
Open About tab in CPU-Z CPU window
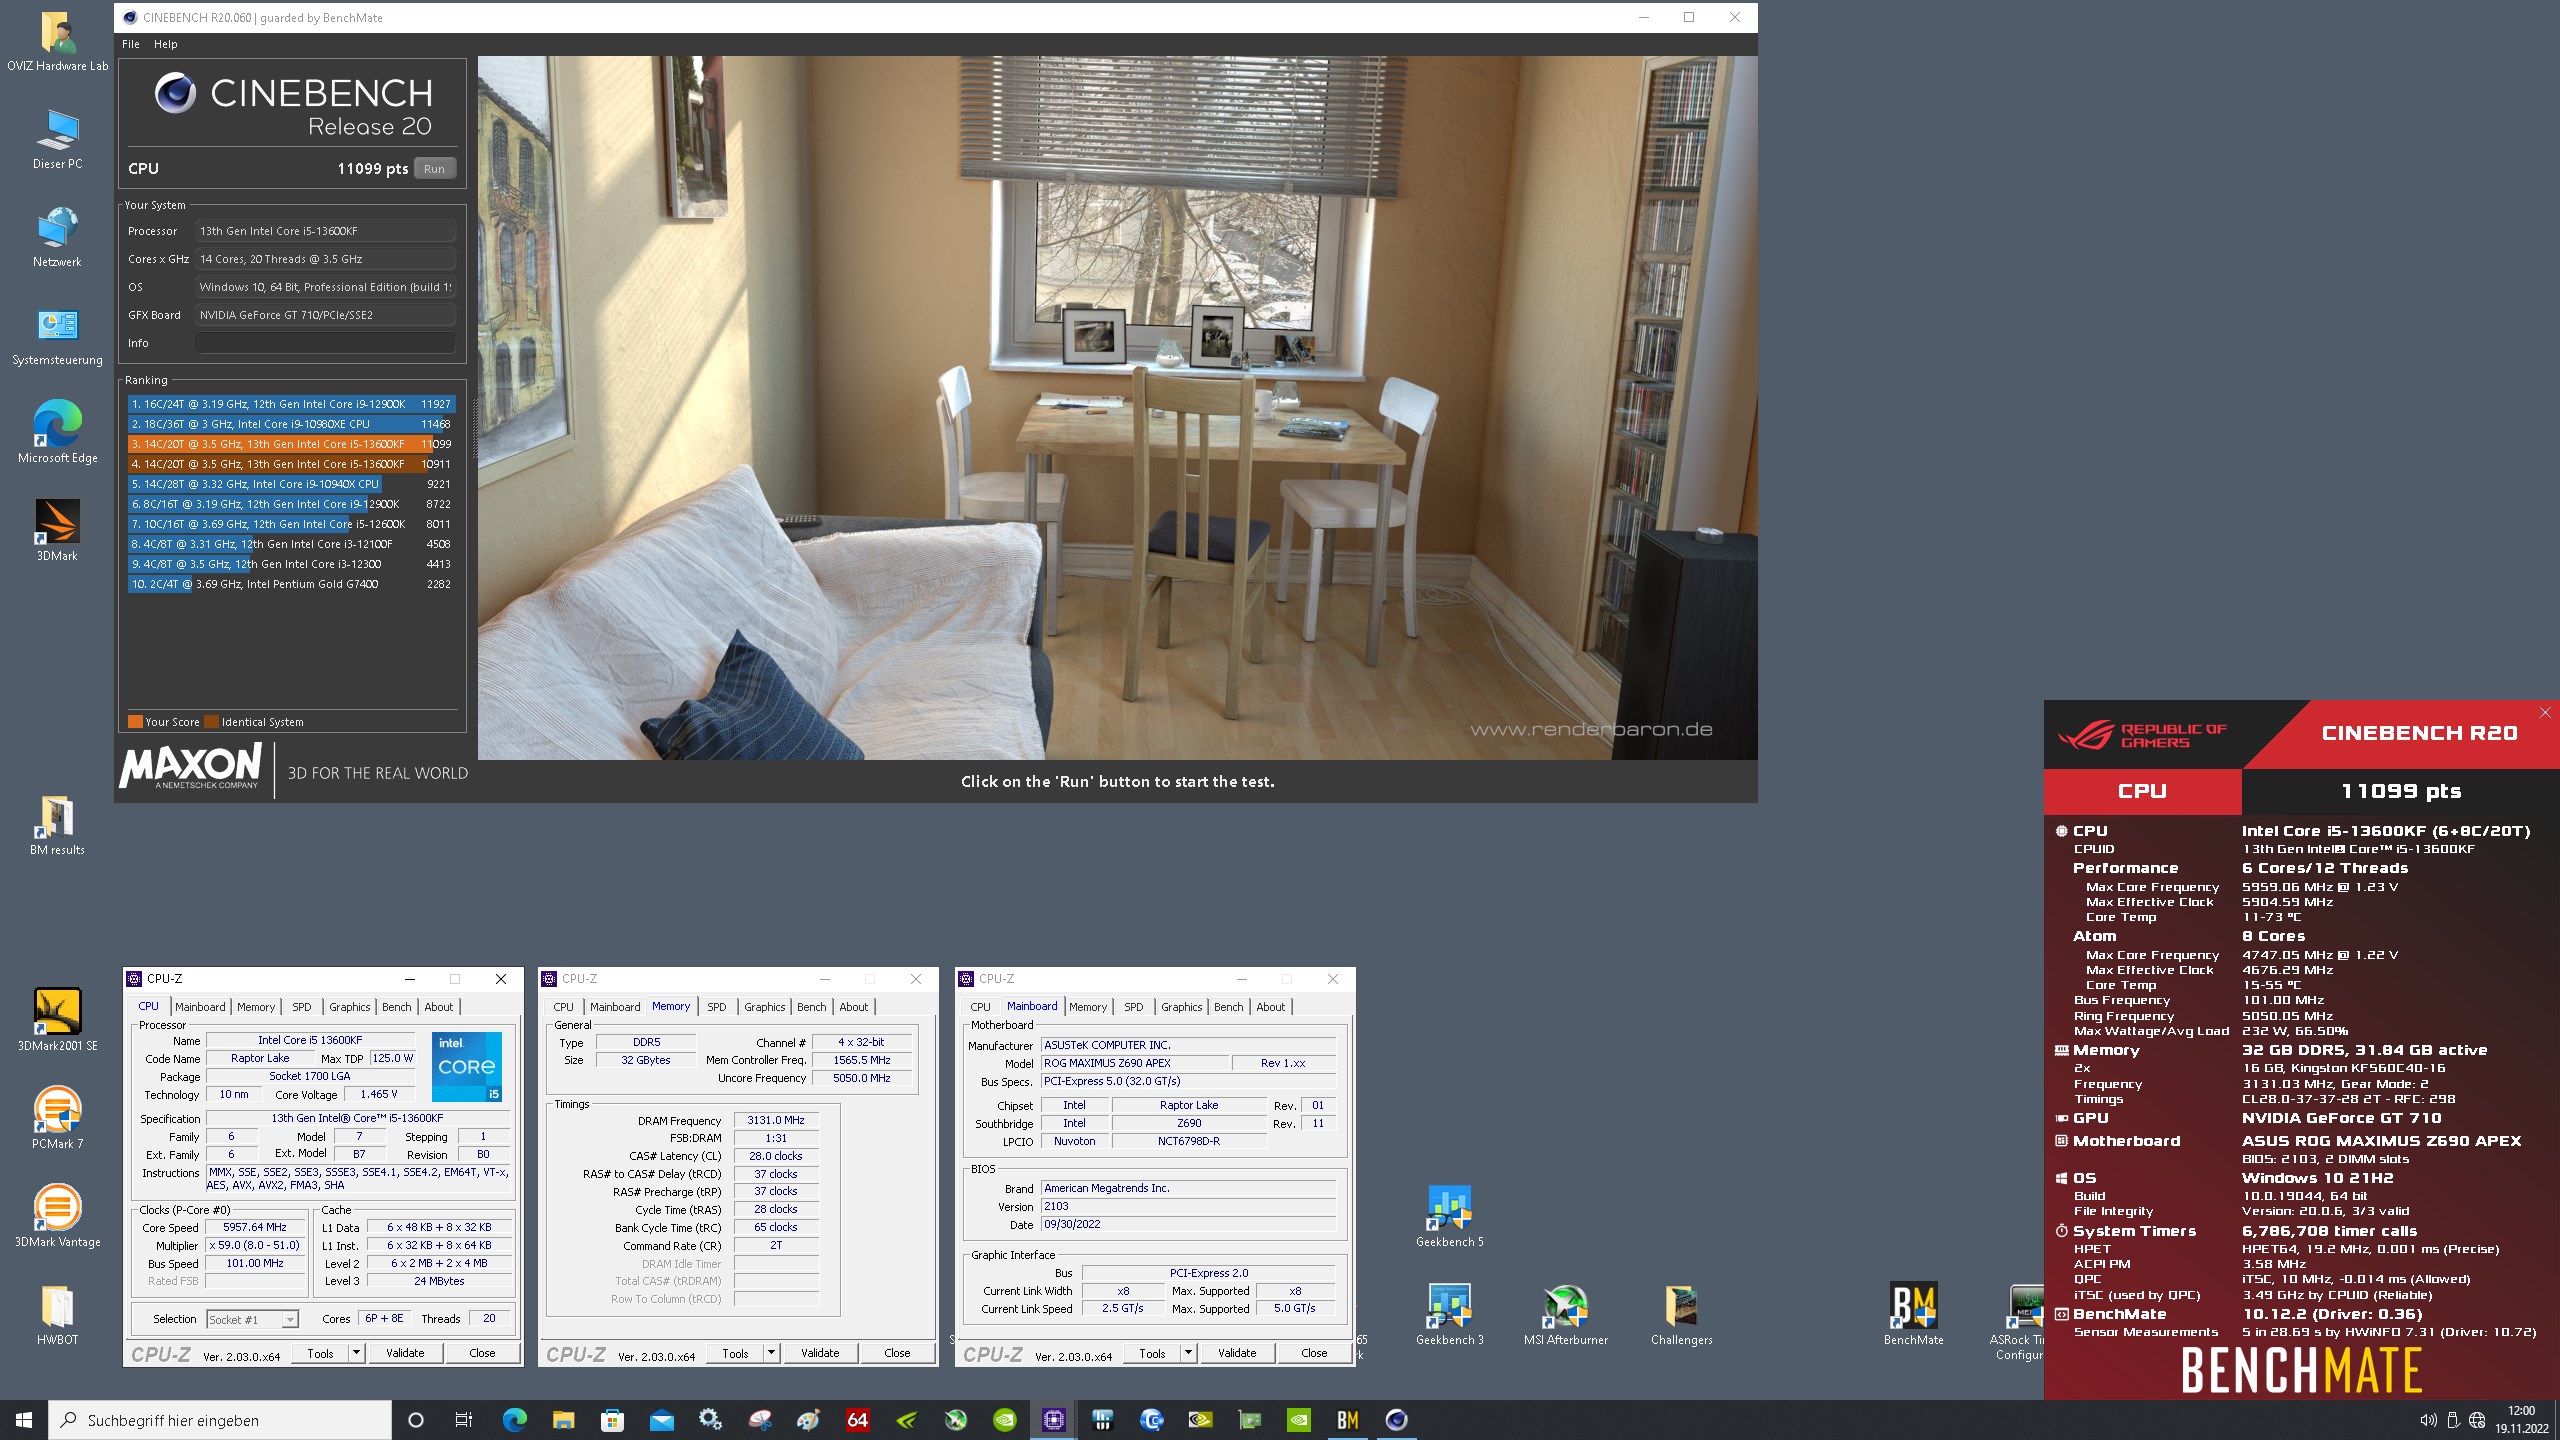[438, 1007]
